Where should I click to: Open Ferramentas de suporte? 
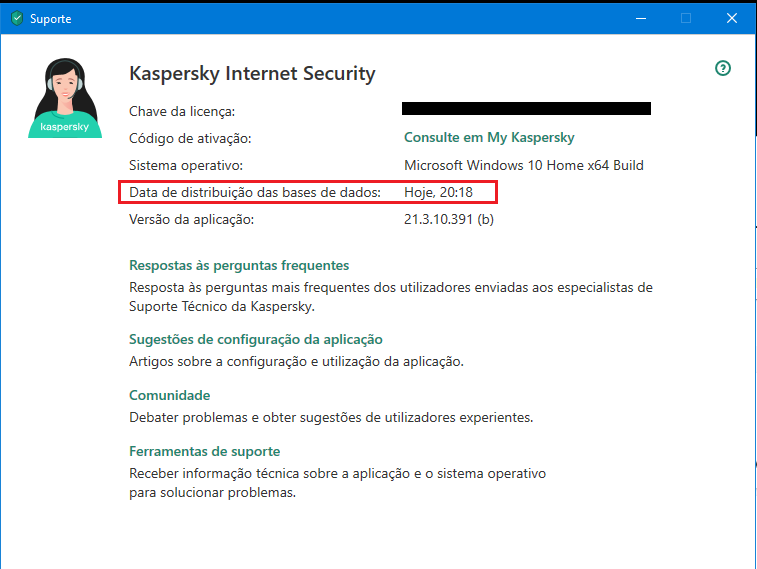(205, 452)
